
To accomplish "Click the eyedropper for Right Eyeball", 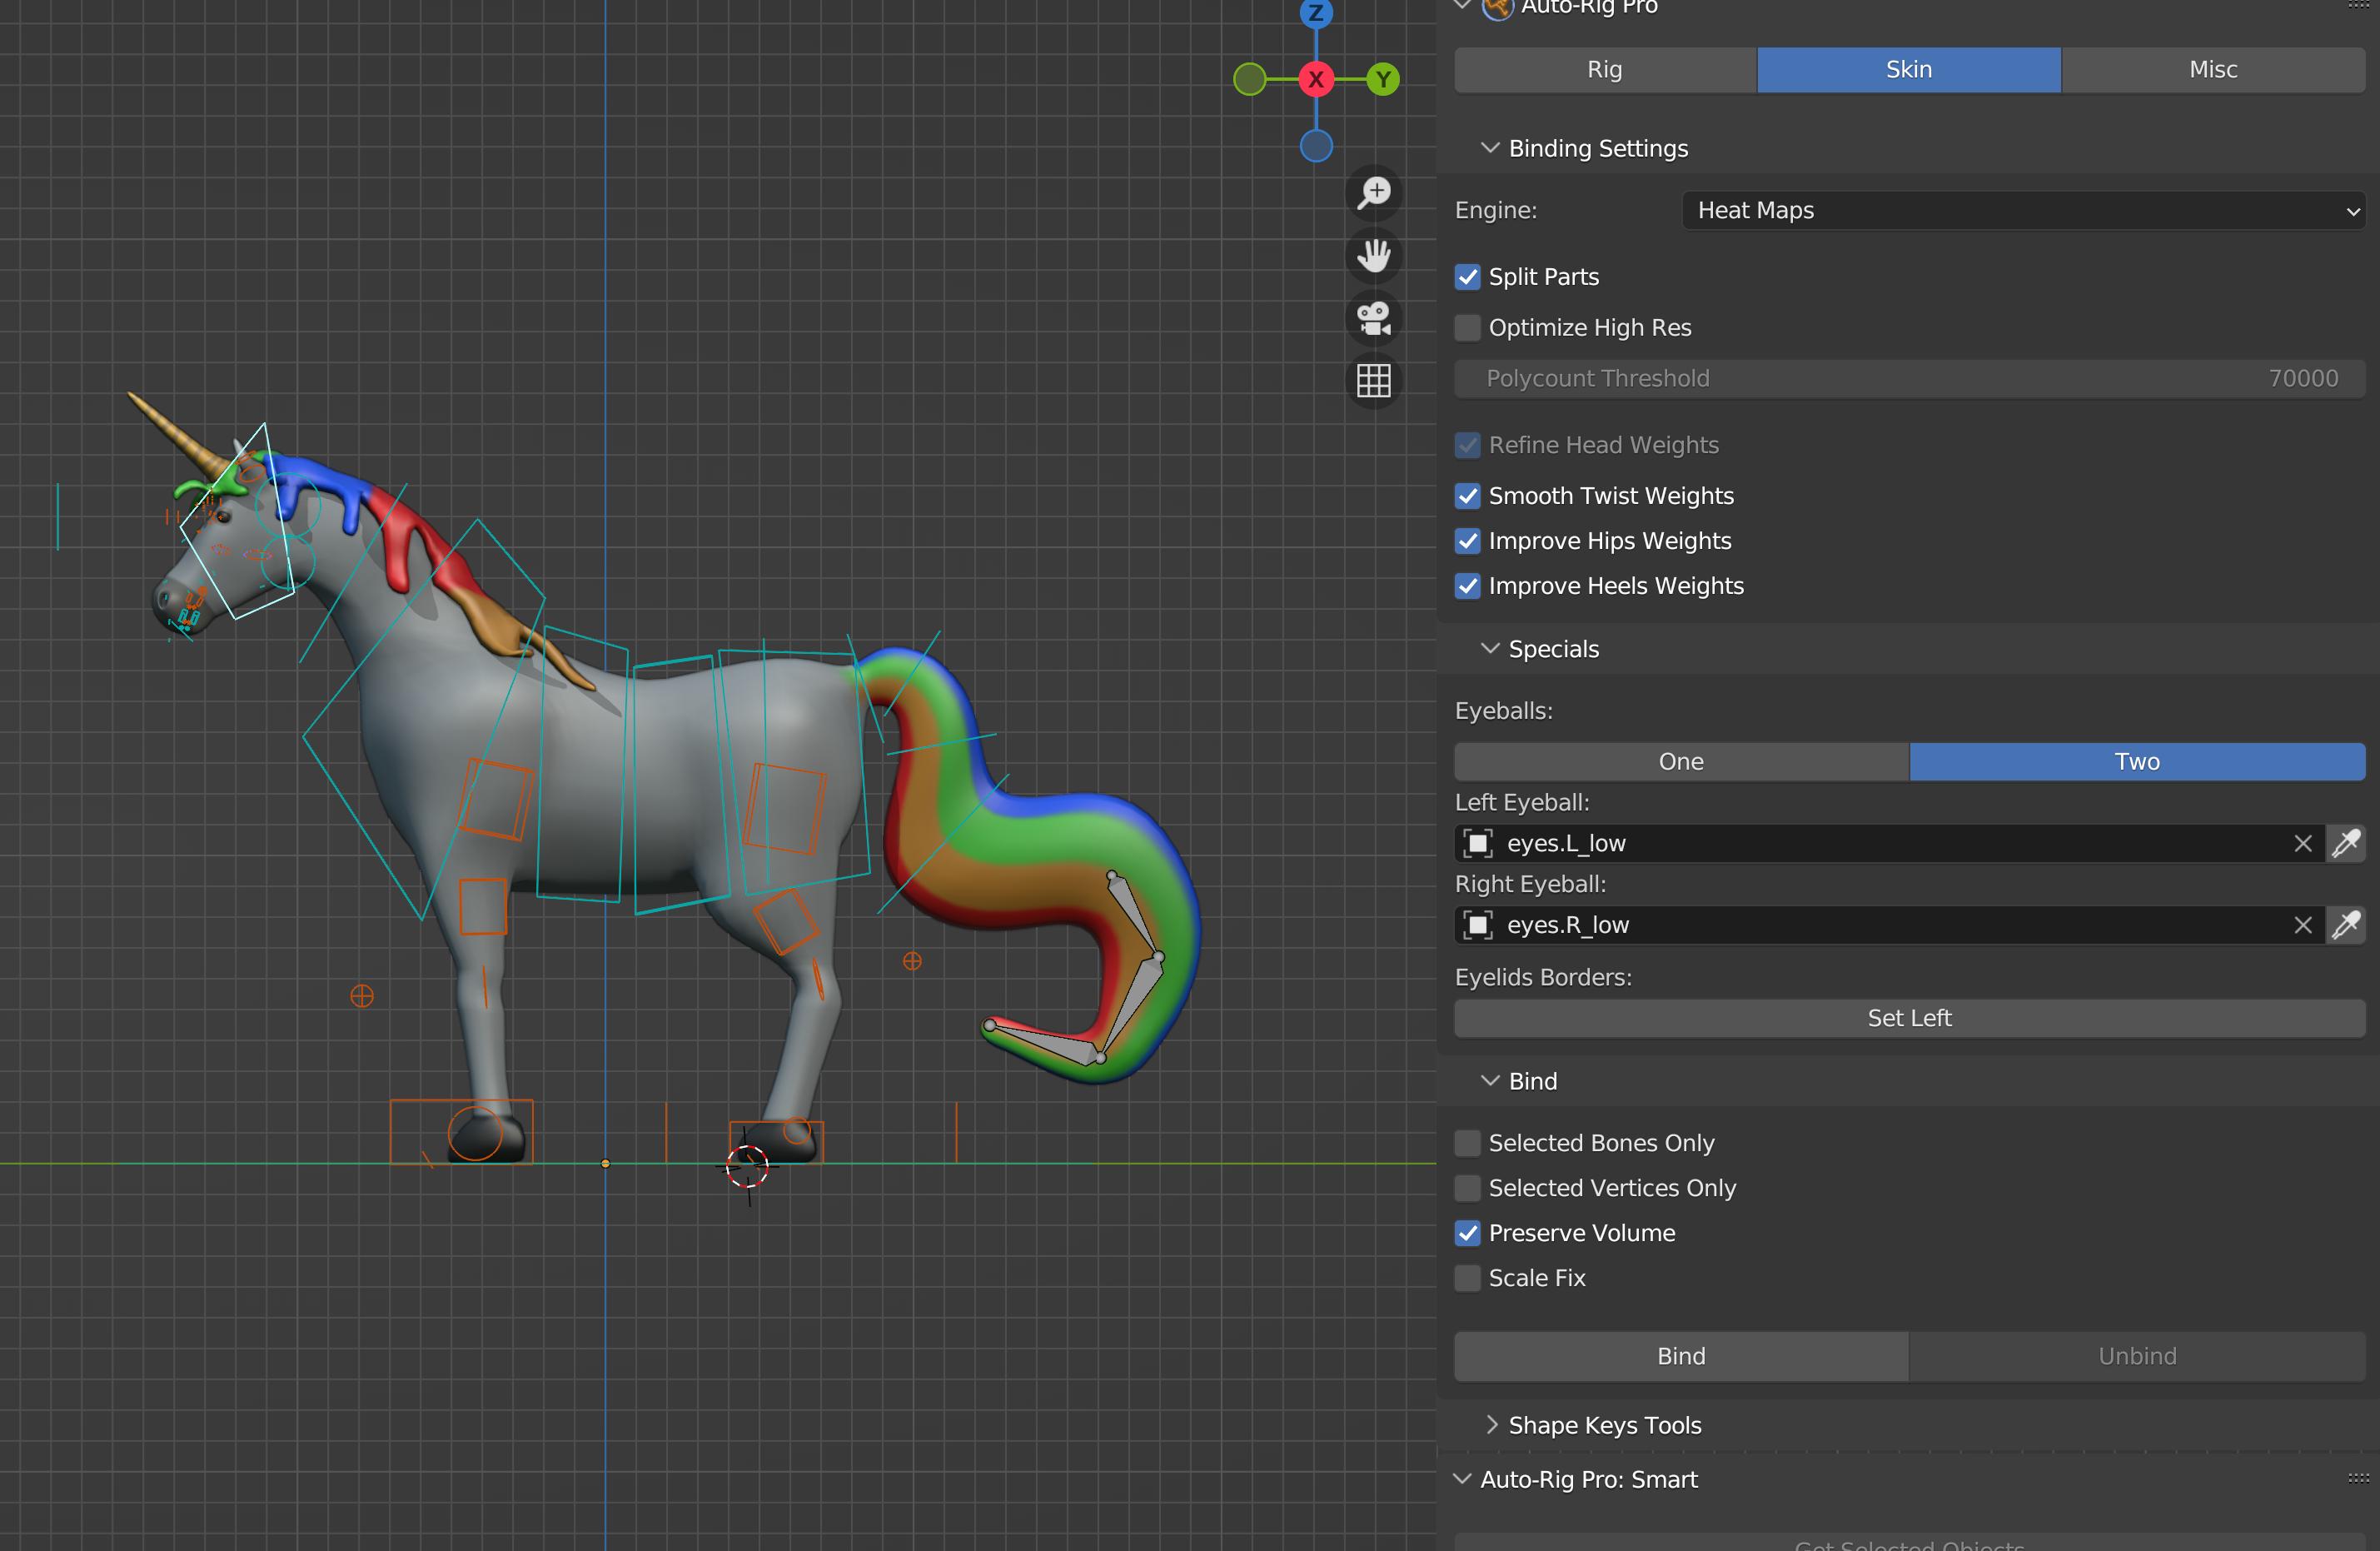I will (2346, 925).
